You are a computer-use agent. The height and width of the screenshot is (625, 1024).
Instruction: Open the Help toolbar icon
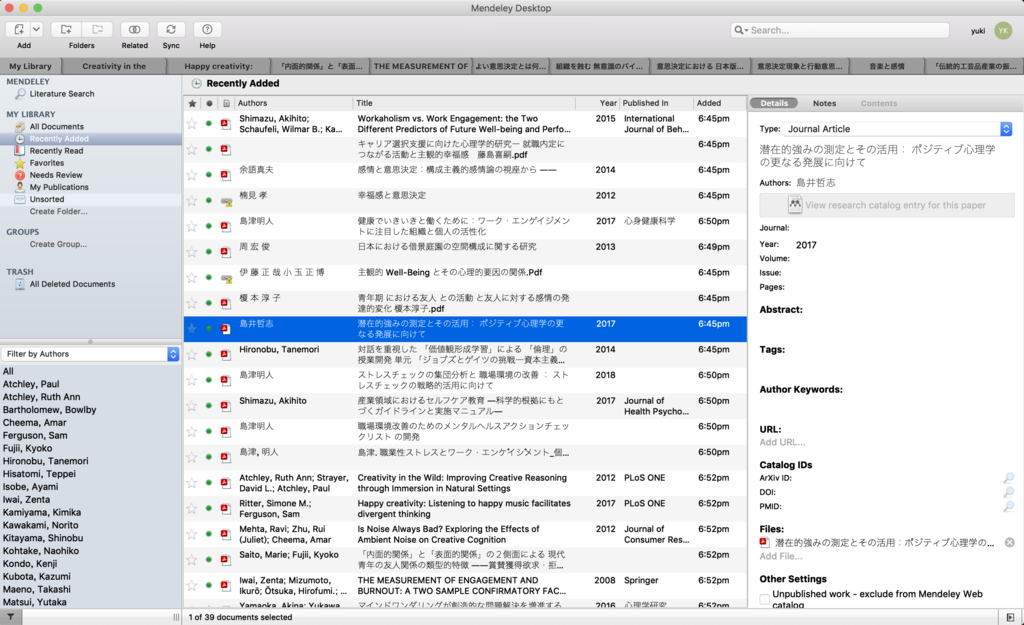point(207,29)
